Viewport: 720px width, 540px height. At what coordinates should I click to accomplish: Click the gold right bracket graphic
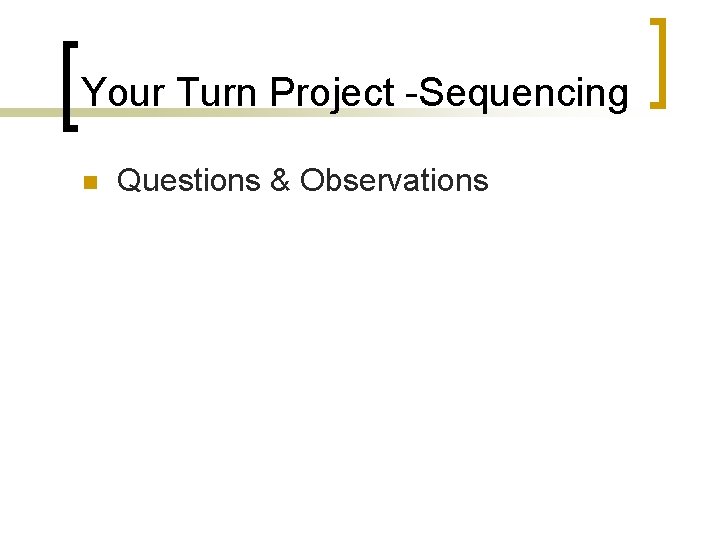(x=661, y=62)
